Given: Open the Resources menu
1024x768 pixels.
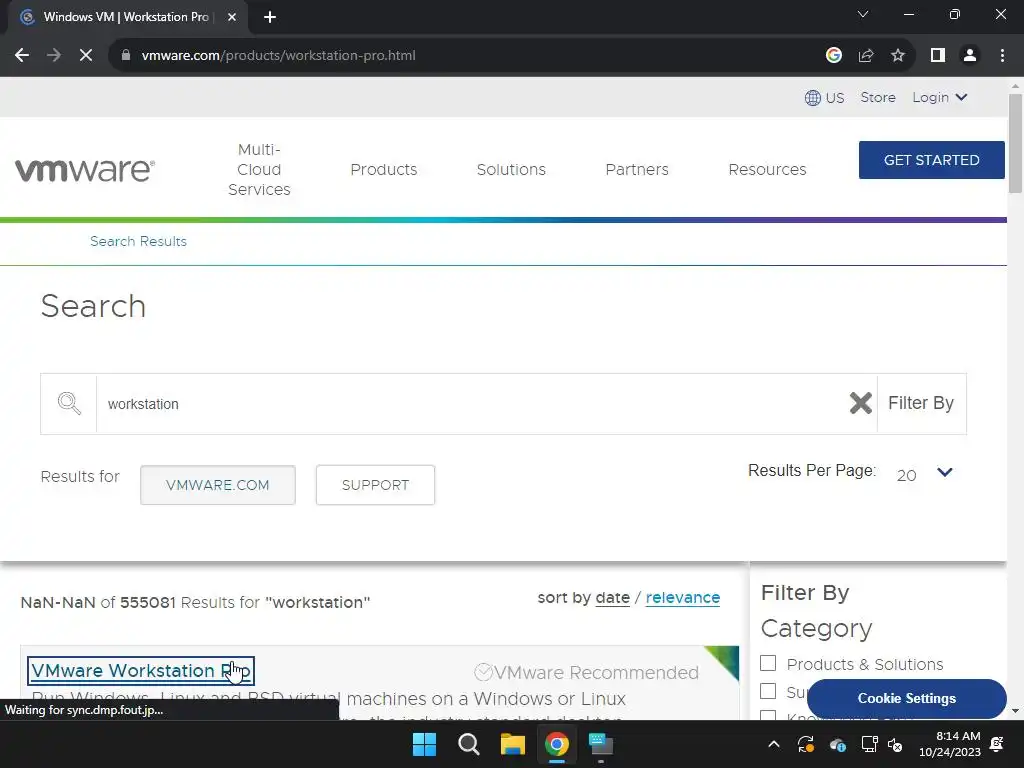Looking at the screenshot, I should point(767,169).
